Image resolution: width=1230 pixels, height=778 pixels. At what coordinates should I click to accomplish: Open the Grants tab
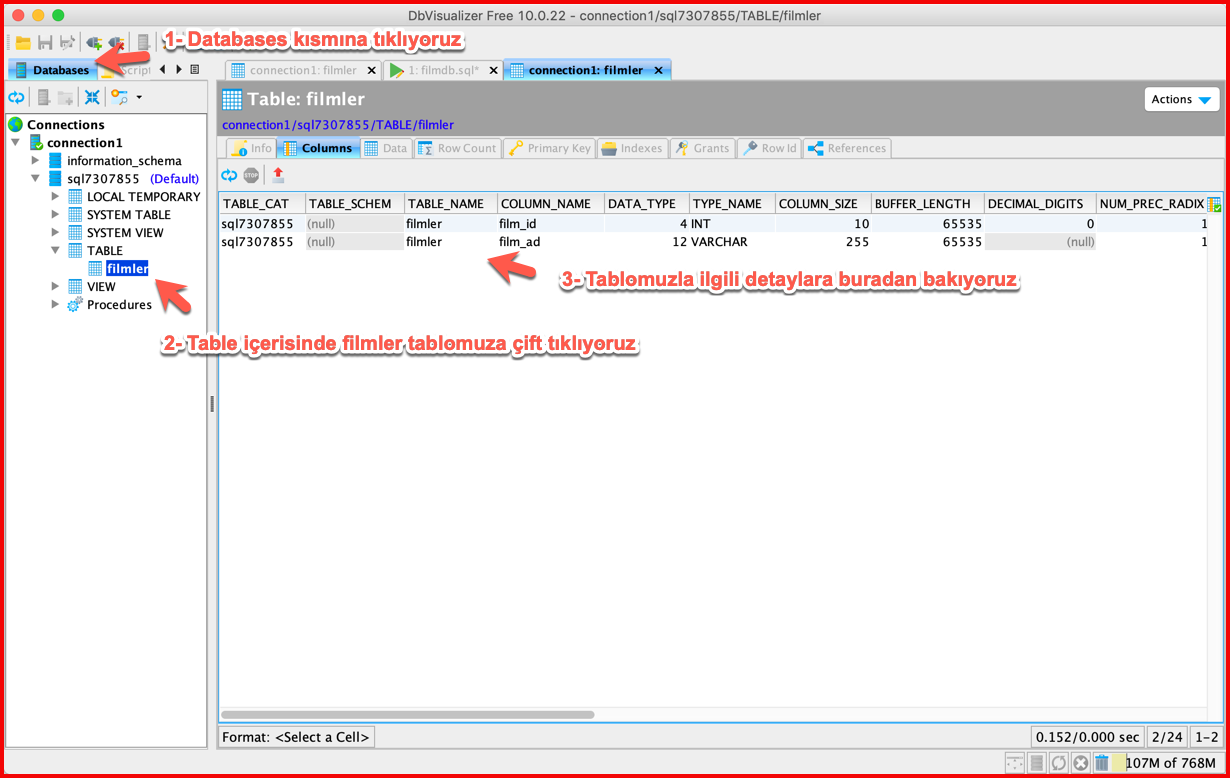tap(701, 148)
